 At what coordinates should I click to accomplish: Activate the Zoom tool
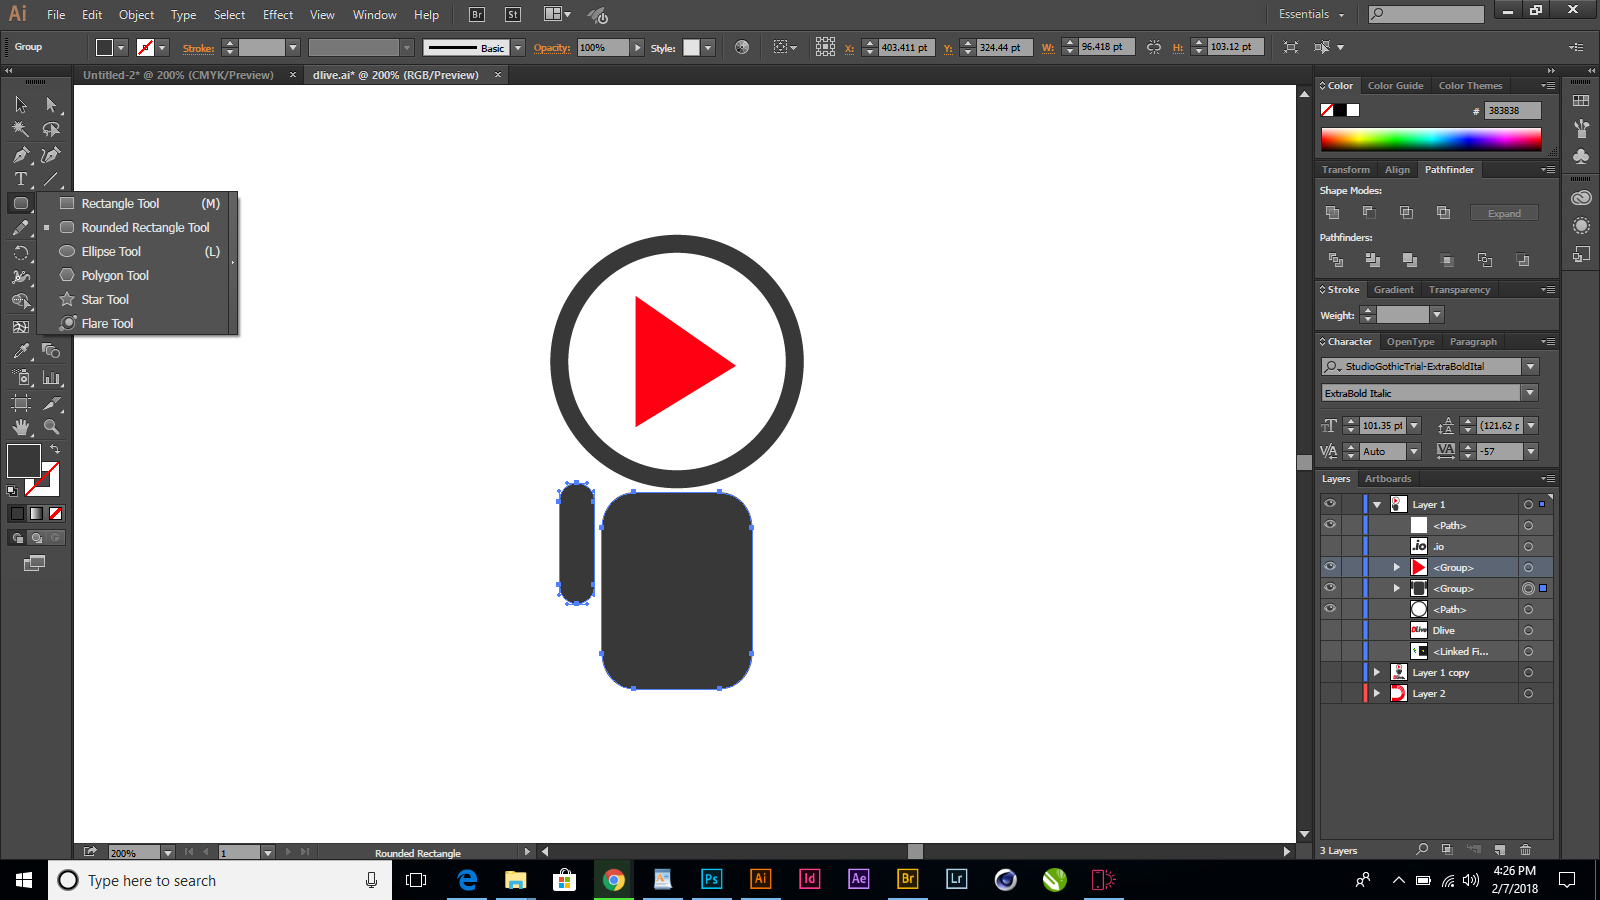pos(52,426)
